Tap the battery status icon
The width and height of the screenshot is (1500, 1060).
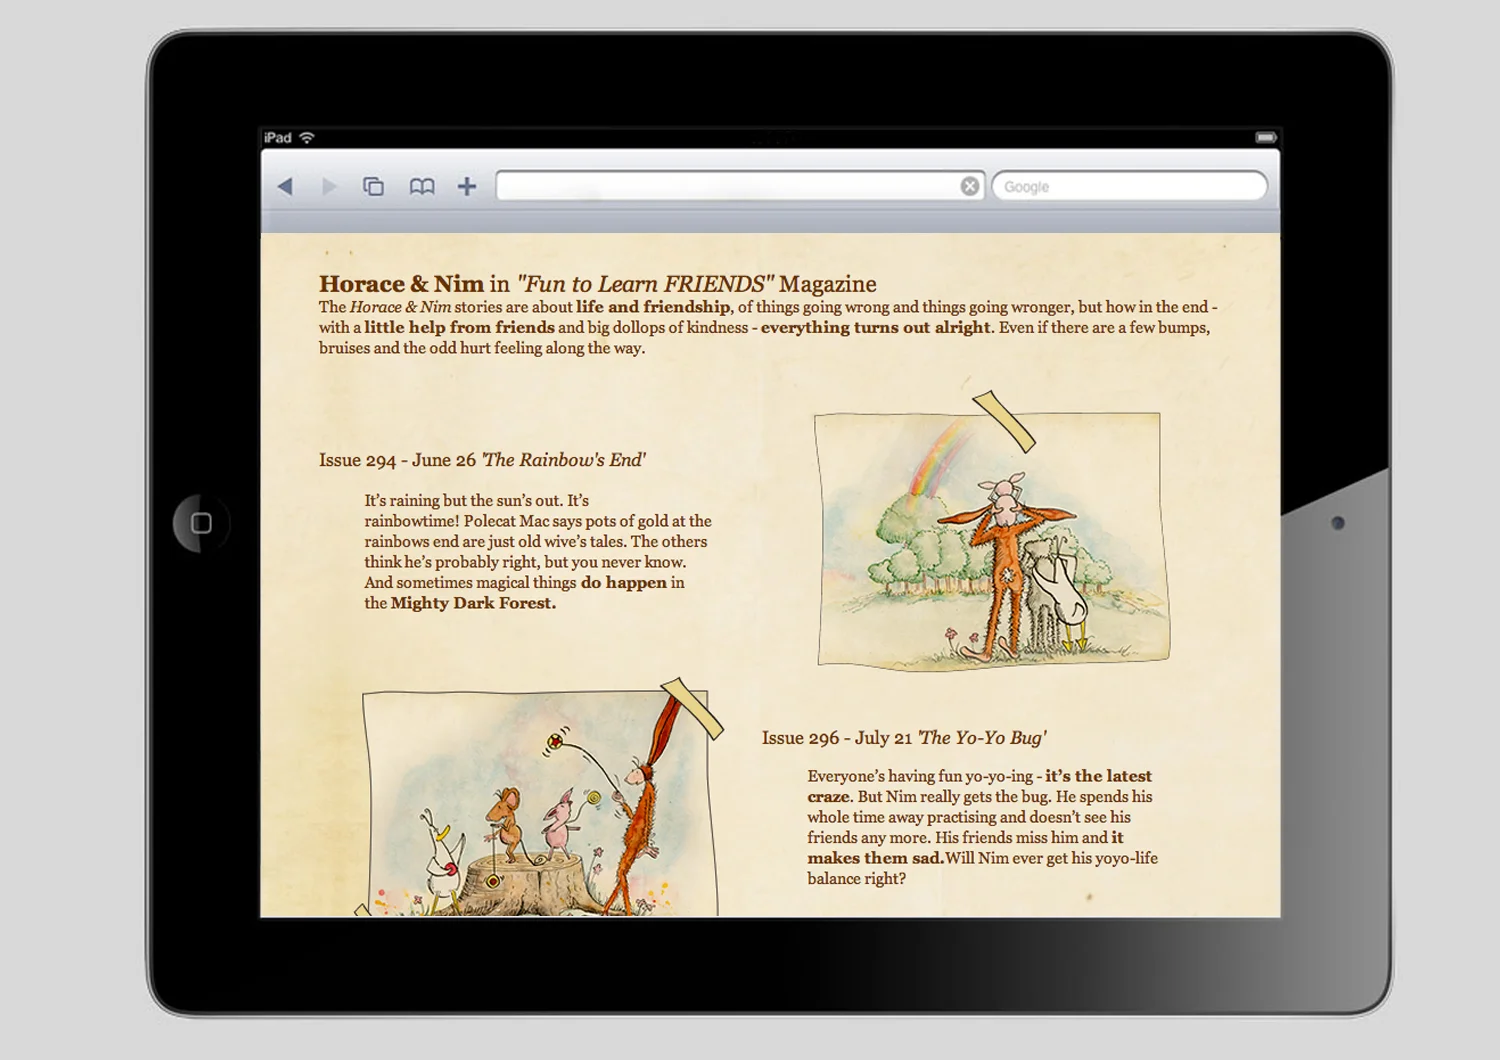(1266, 137)
